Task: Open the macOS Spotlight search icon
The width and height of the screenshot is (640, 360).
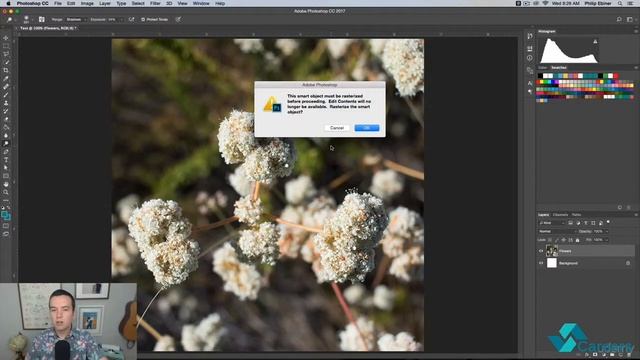Action: pyautogui.click(x=620, y=3)
